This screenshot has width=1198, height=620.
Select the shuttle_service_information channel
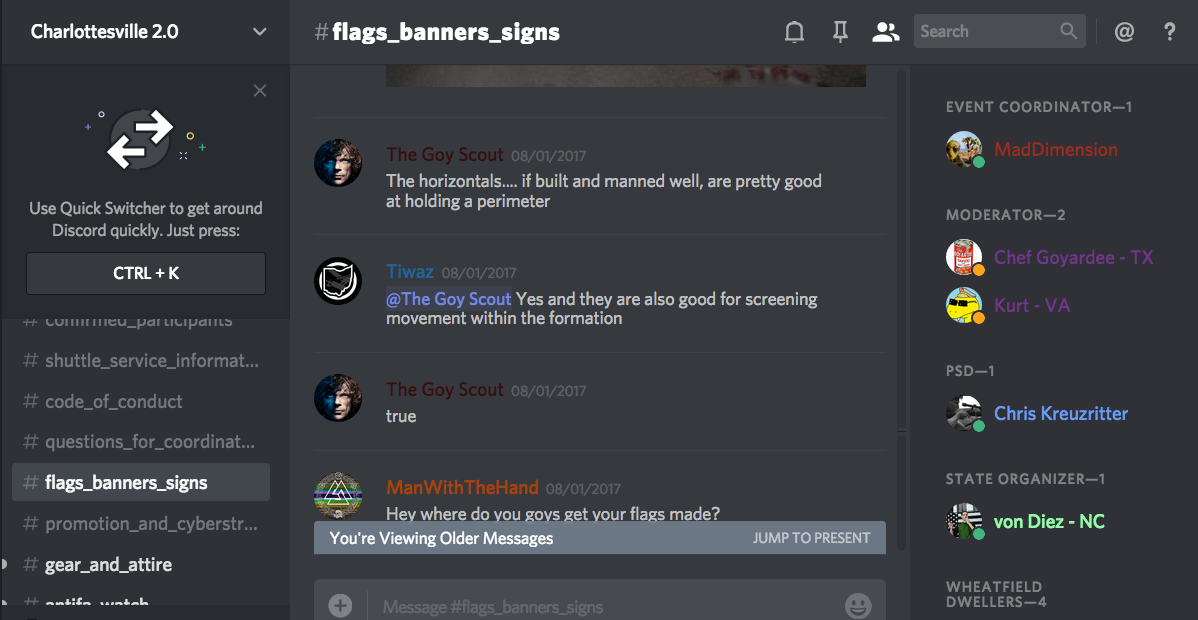141,360
